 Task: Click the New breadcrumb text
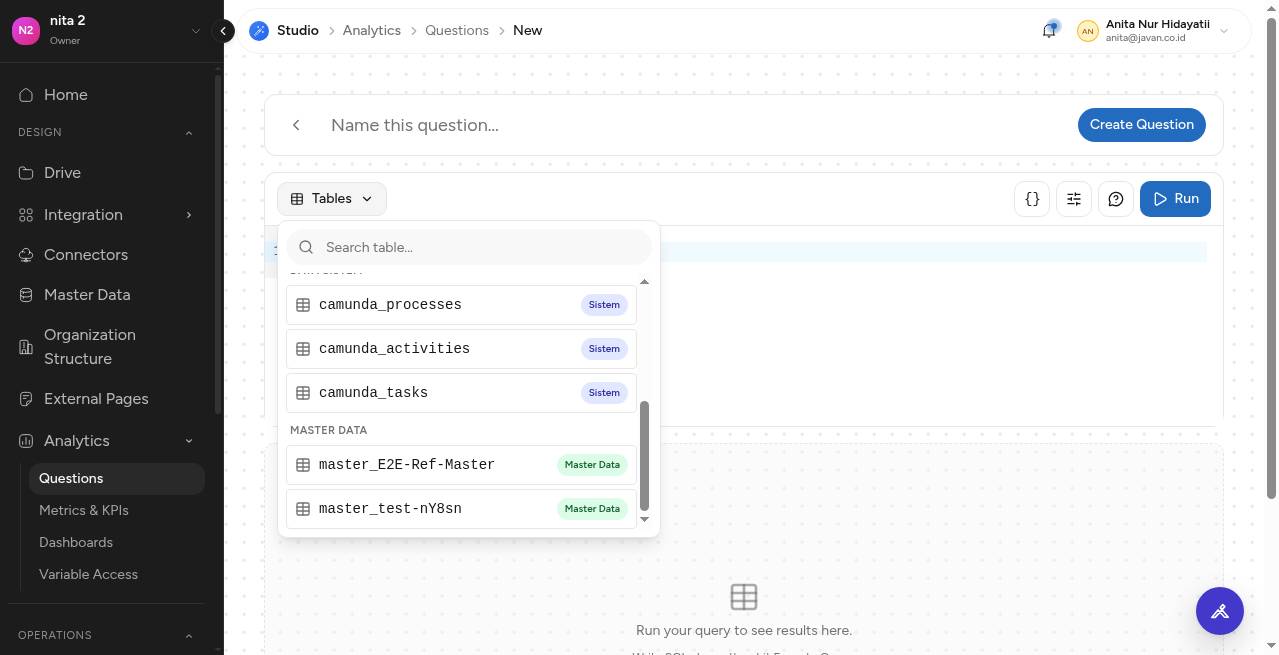[x=527, y=31]
